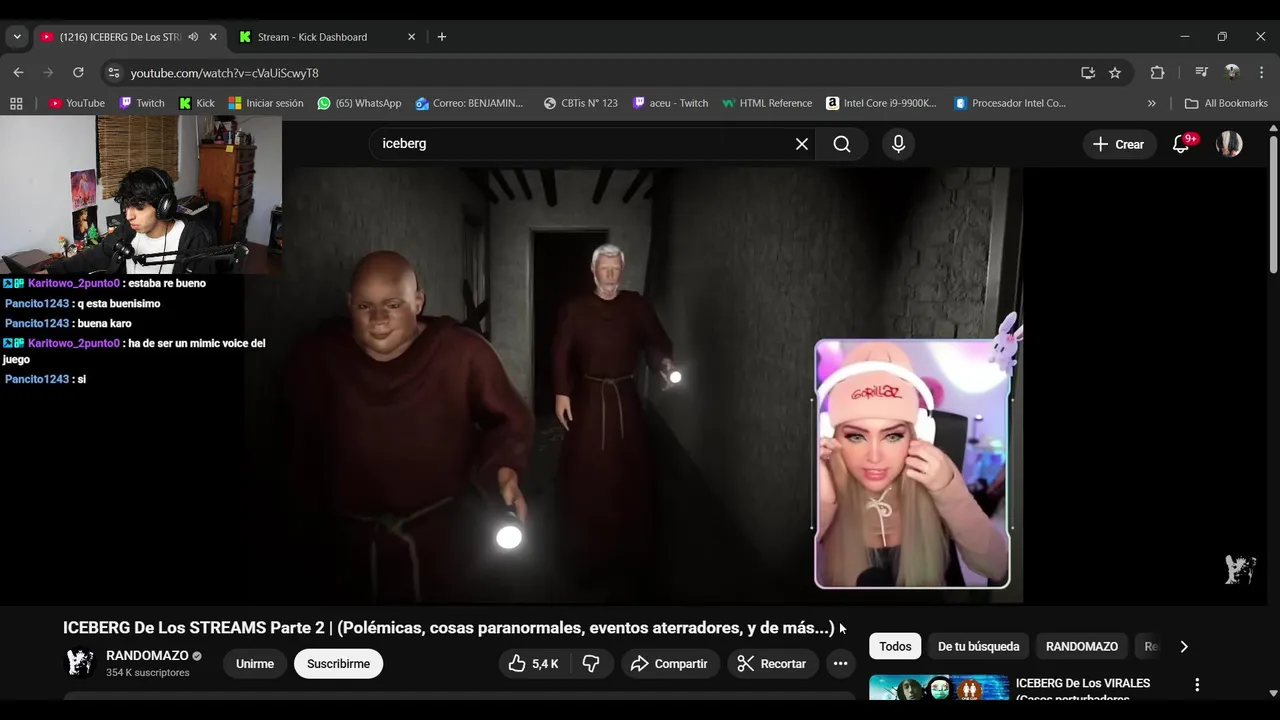Click the 354 K suscriptores text
The image size is (1280, 720).
point(148,673)
